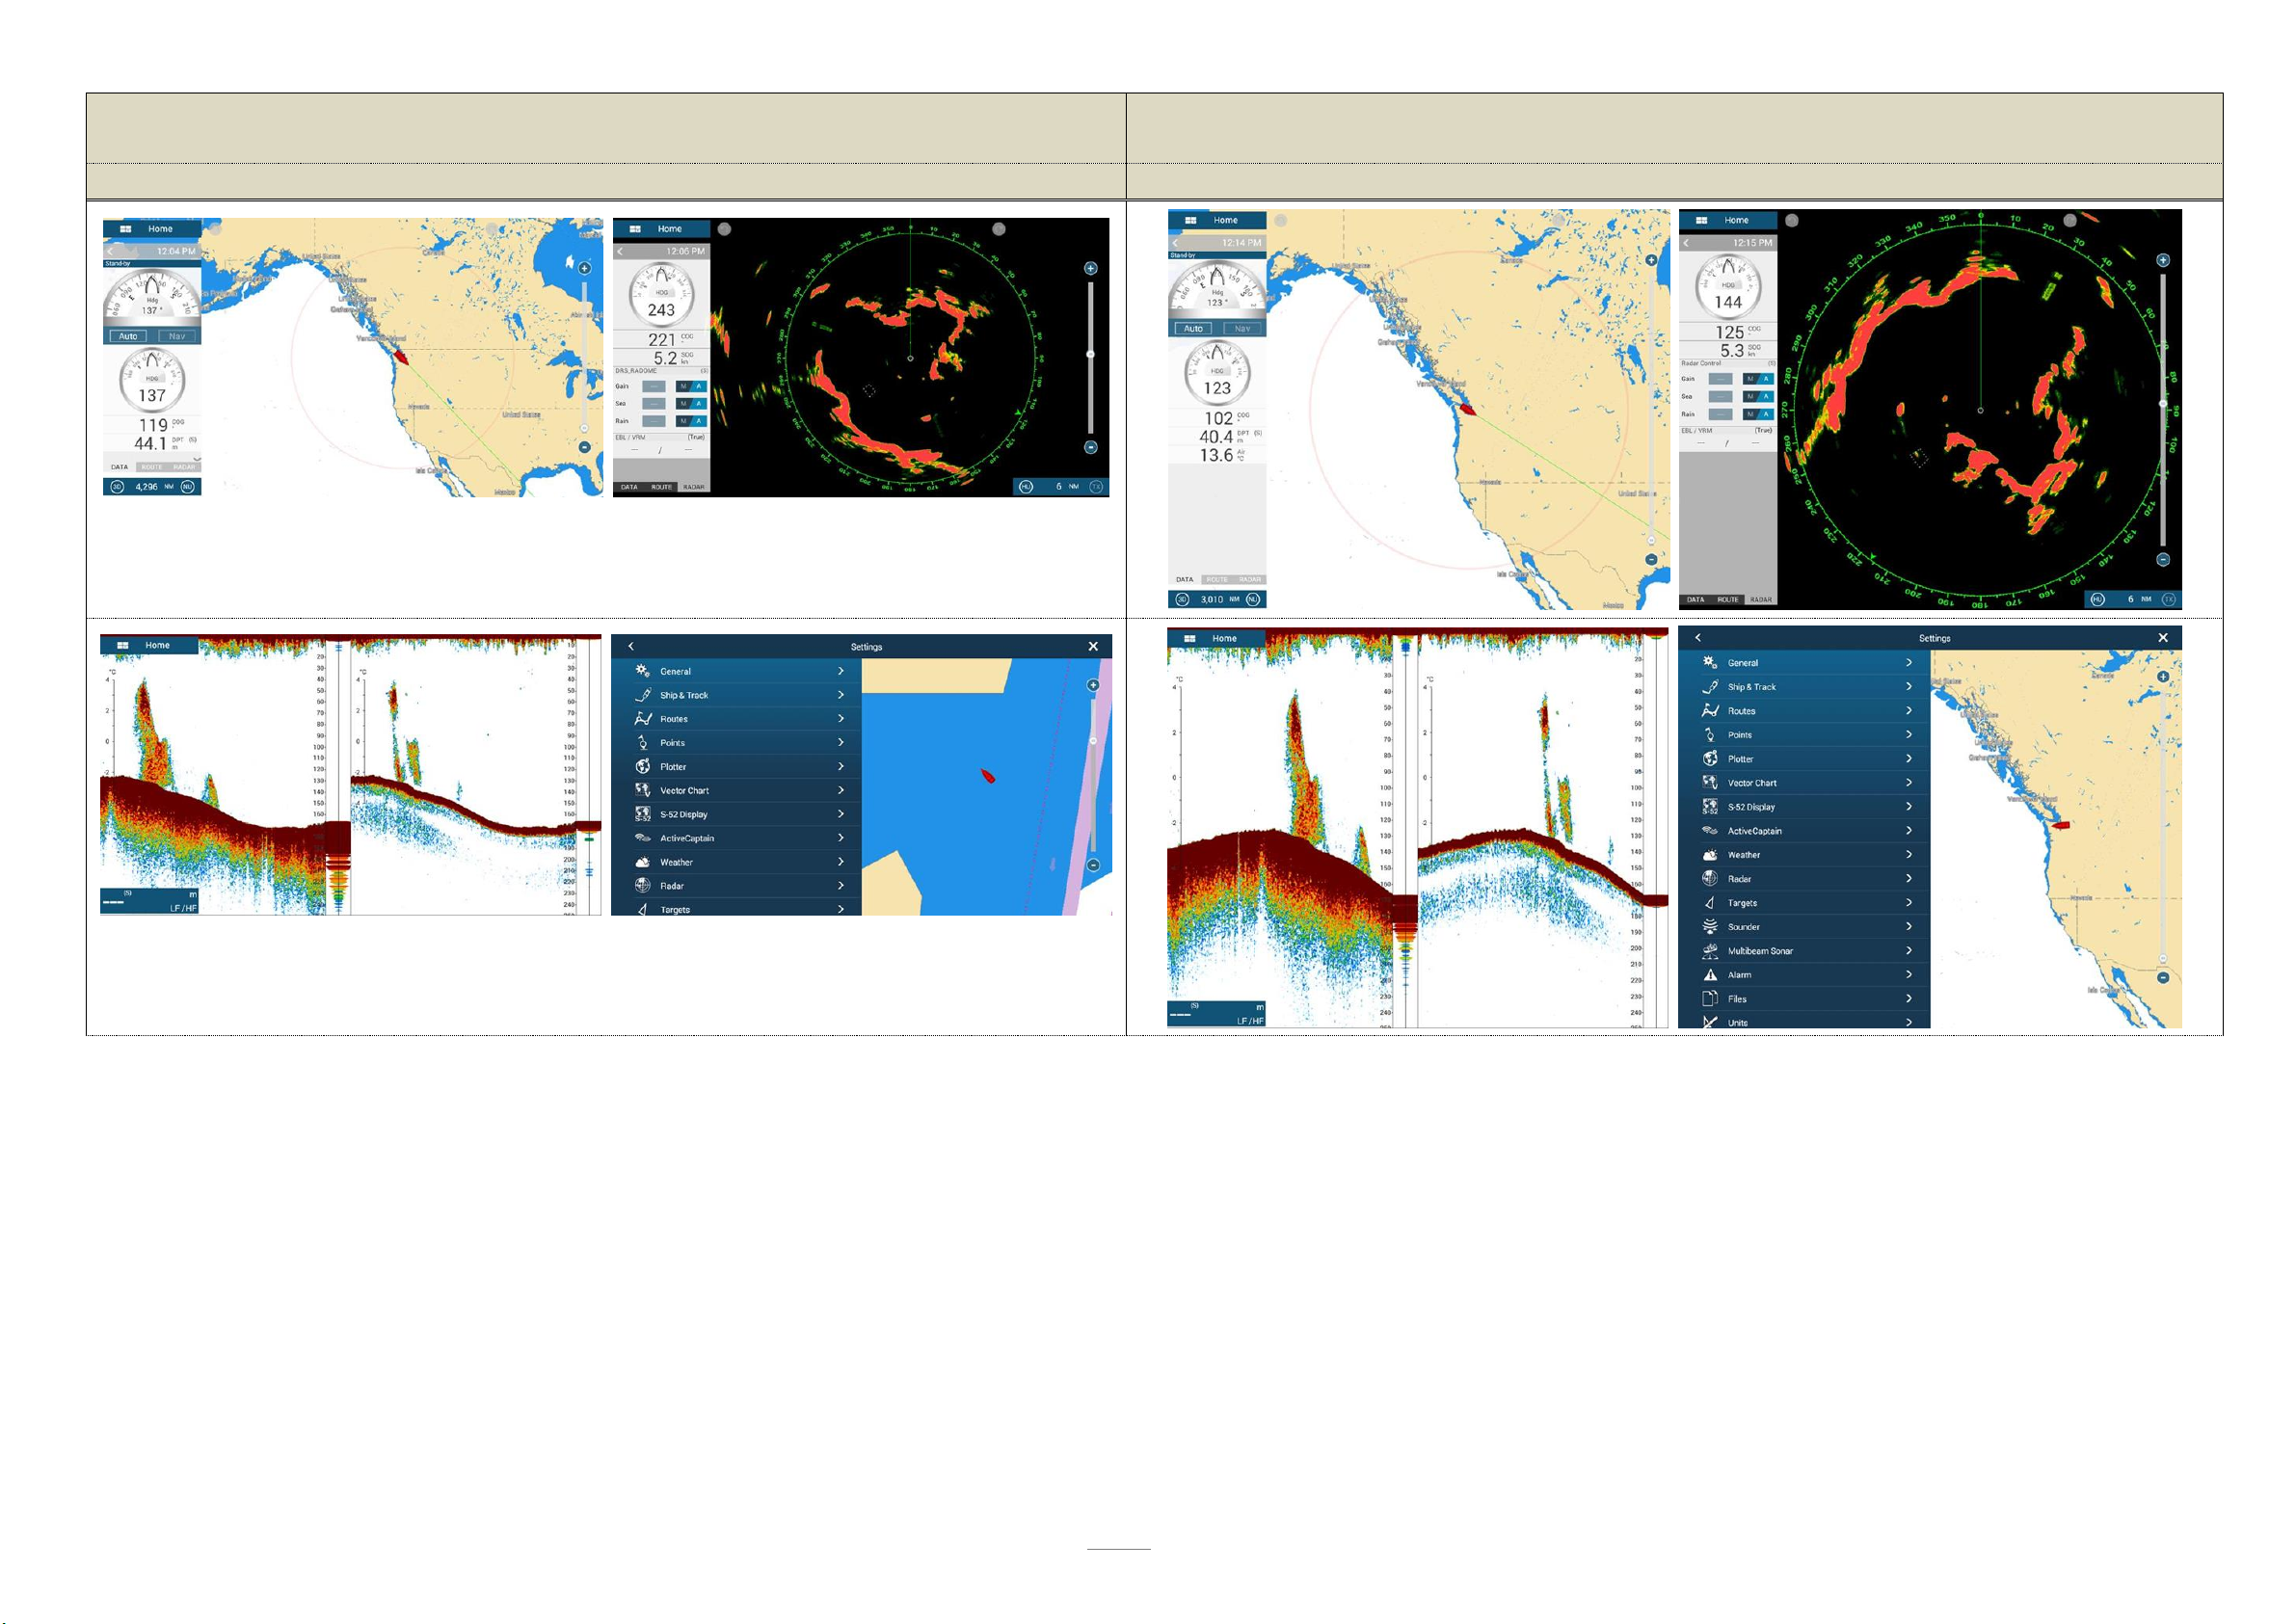This screenshot has height=1624, width=2296.
Task: Click the Units icon in Settings
Action: [1710, 1022]
